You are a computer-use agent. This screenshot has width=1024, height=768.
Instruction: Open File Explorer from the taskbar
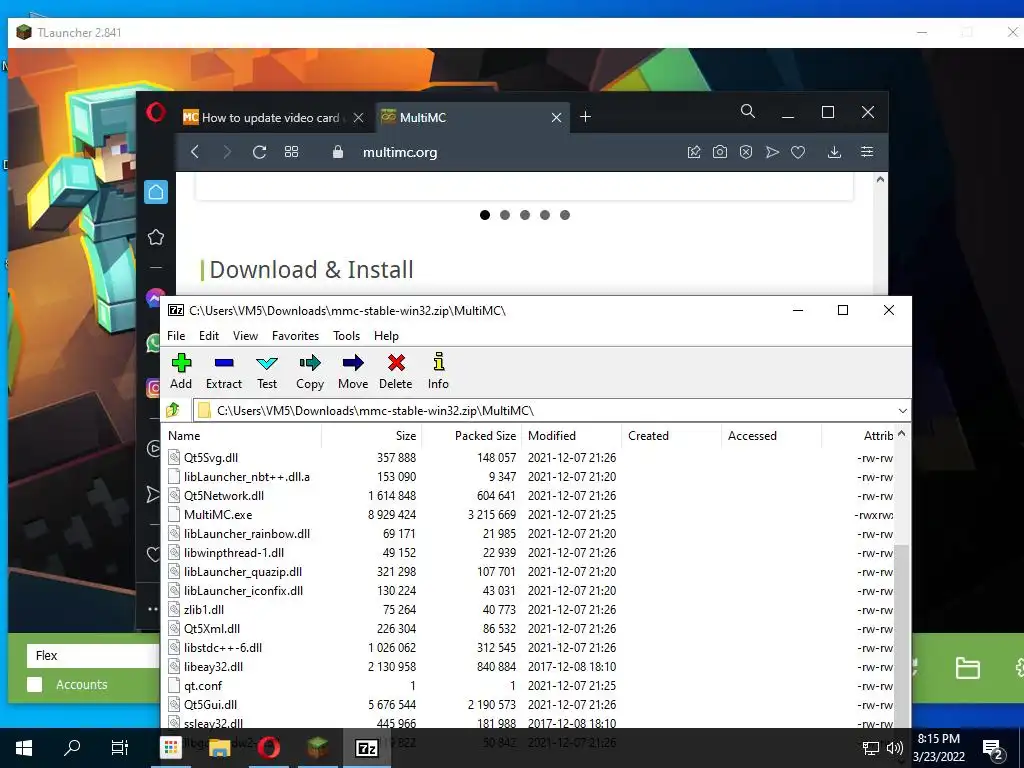(x=220, y=748)
